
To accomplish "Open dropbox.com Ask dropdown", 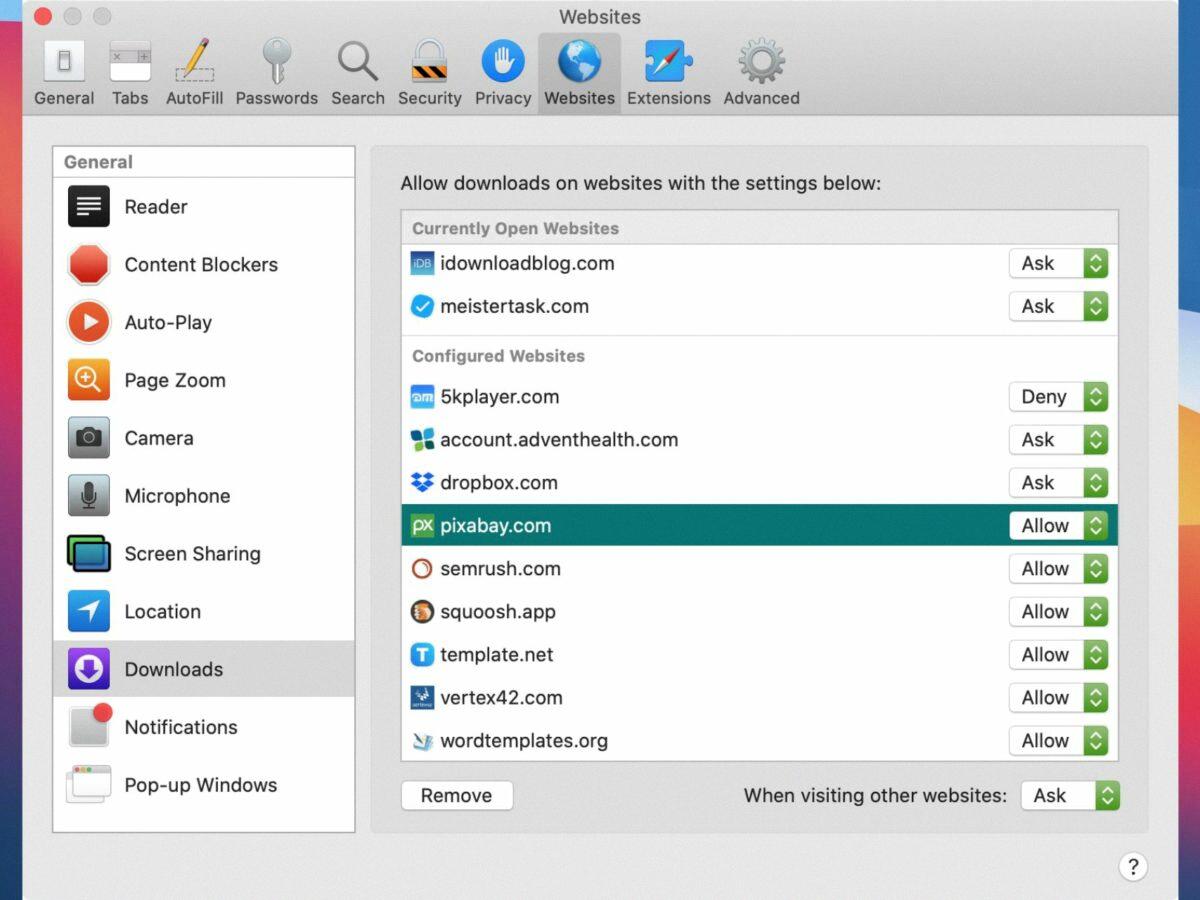I will [x=1058, y=483].
